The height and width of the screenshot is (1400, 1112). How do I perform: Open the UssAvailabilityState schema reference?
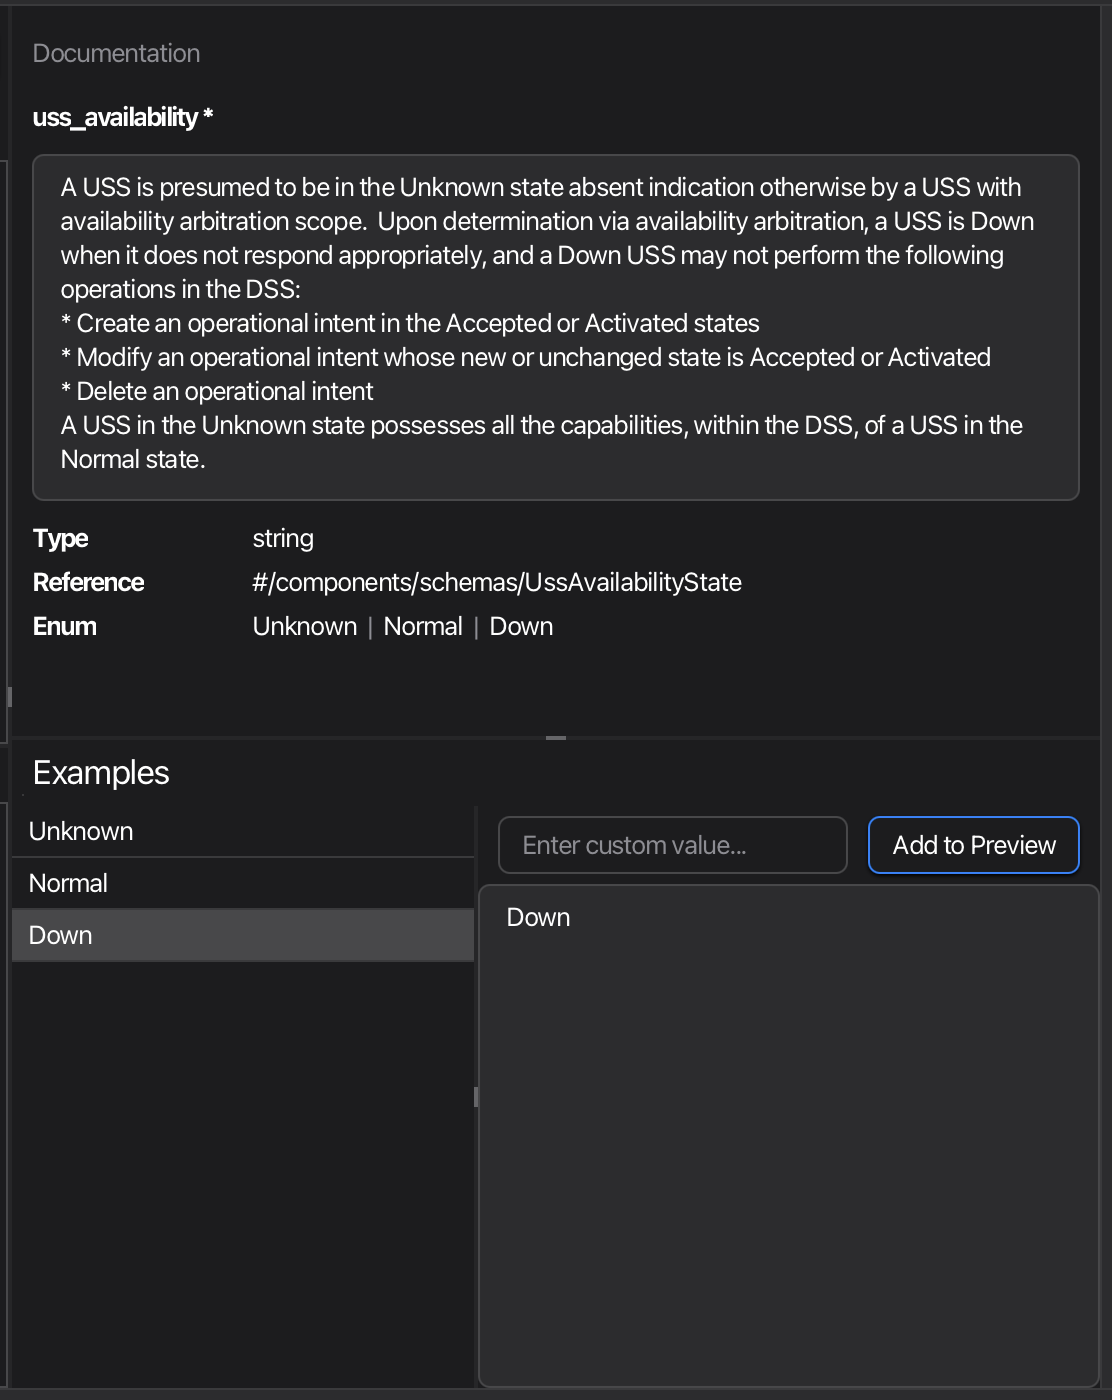point(497,582)
